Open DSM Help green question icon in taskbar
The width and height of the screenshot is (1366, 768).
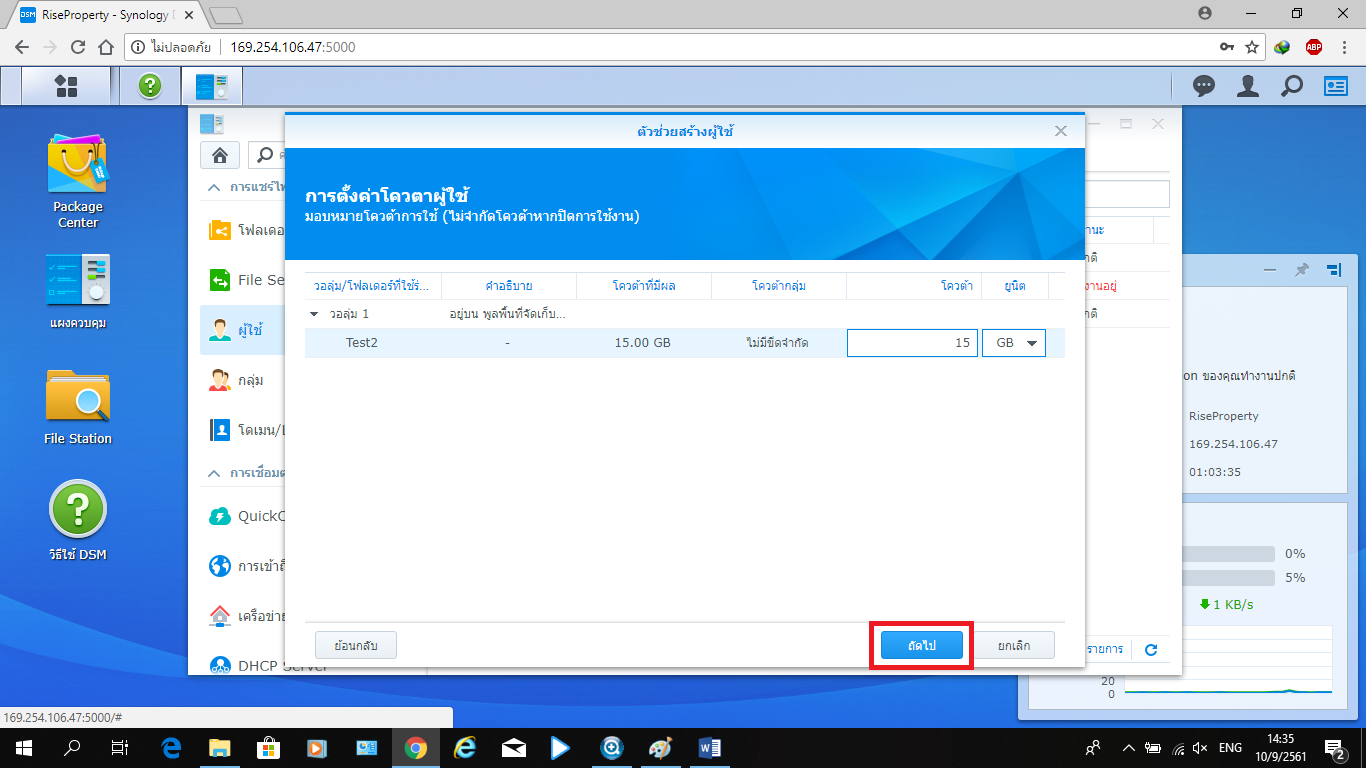(150, 87)
